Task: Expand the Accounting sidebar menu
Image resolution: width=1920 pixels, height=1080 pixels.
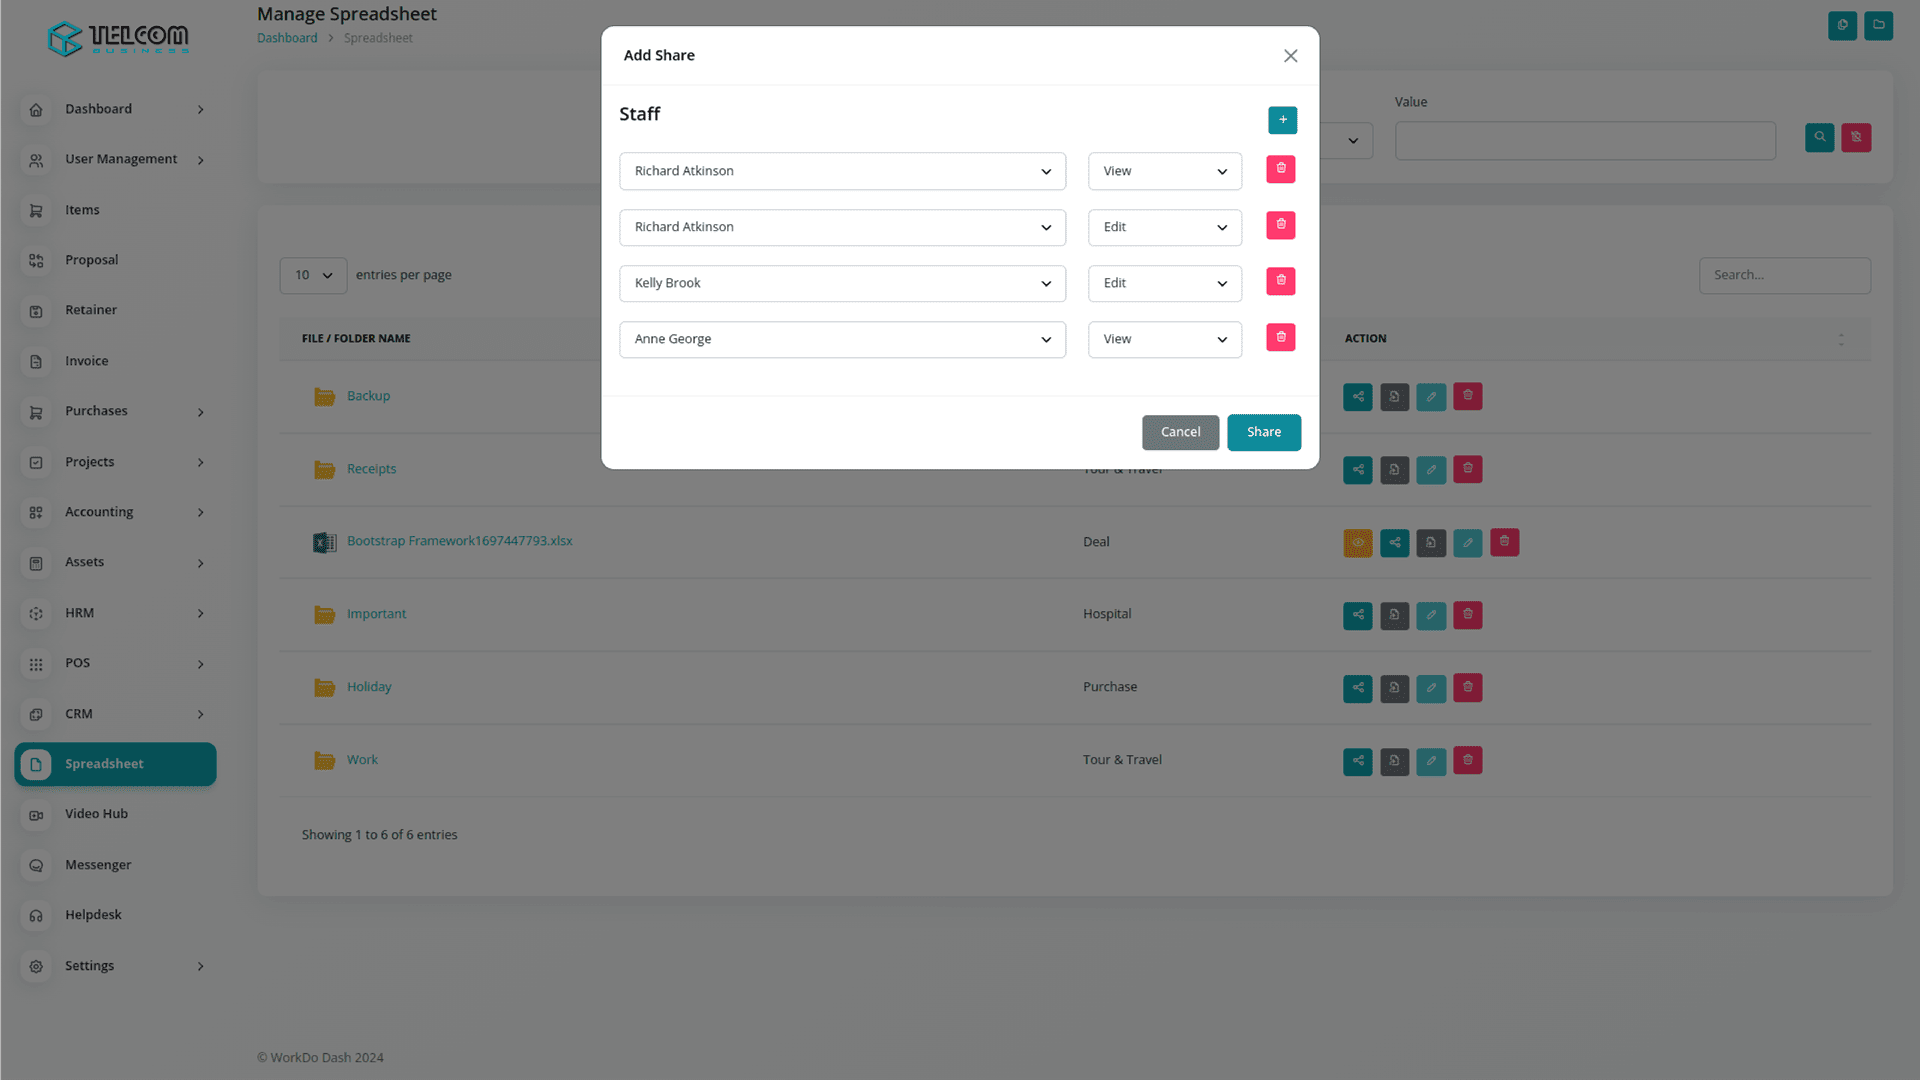Action: [x=115, y=512]
